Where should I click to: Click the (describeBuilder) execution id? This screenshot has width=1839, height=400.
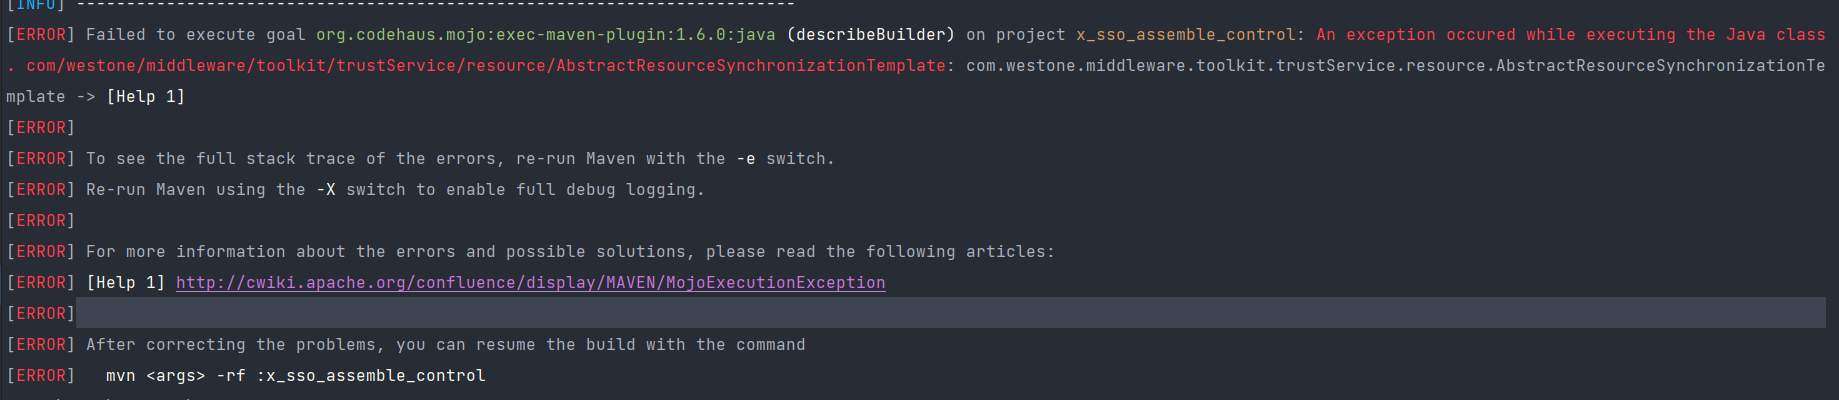tap(870, 35)
